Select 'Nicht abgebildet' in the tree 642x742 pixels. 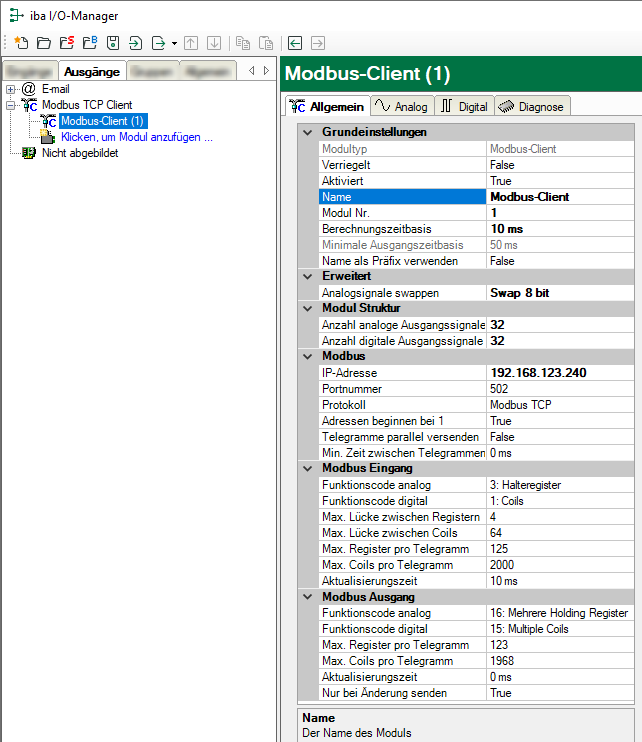80,153
